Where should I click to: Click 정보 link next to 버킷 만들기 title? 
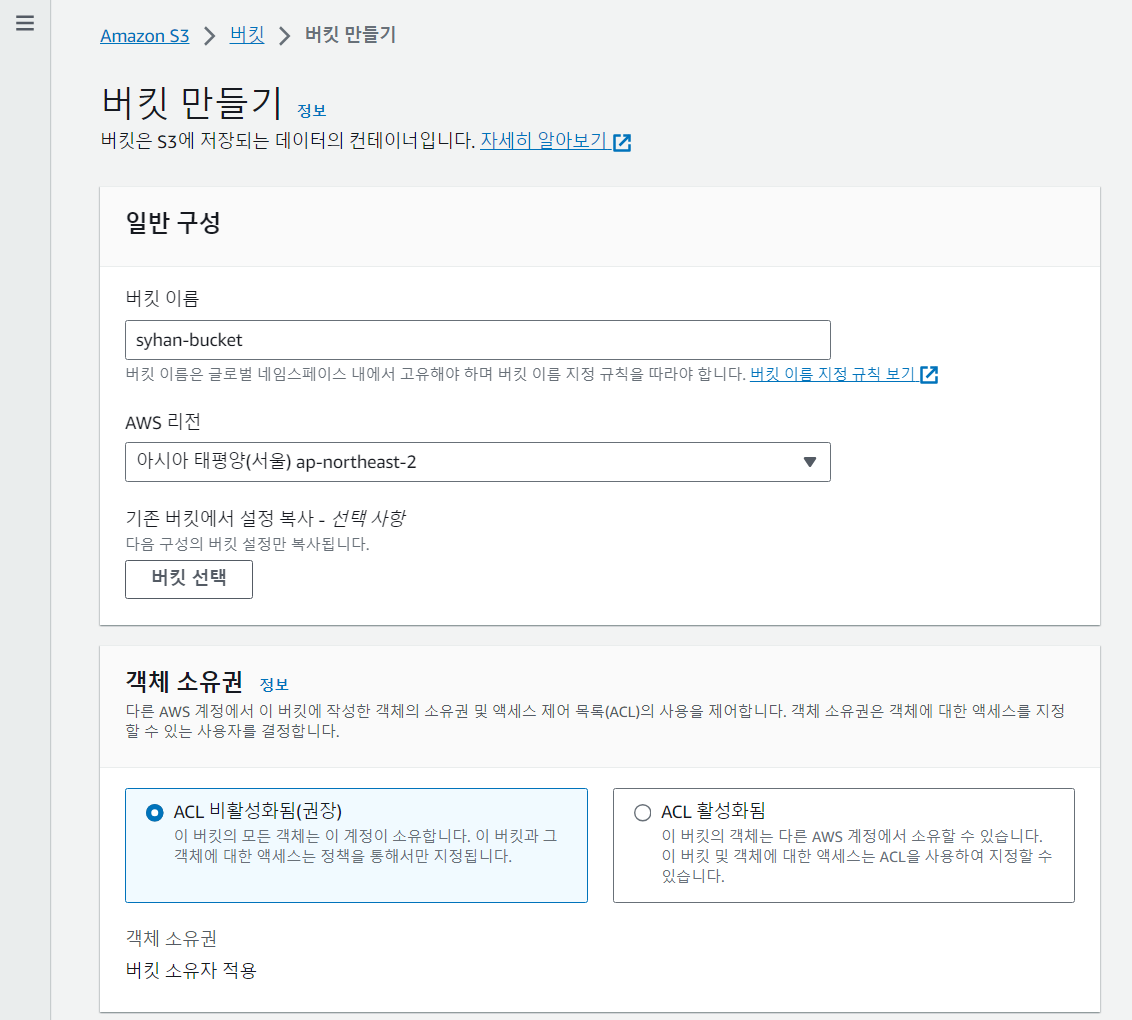(312, 110)
